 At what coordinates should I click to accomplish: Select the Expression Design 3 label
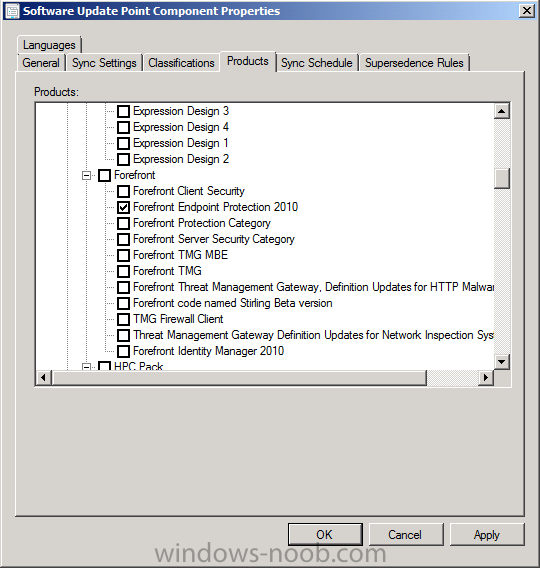(181, 111)
